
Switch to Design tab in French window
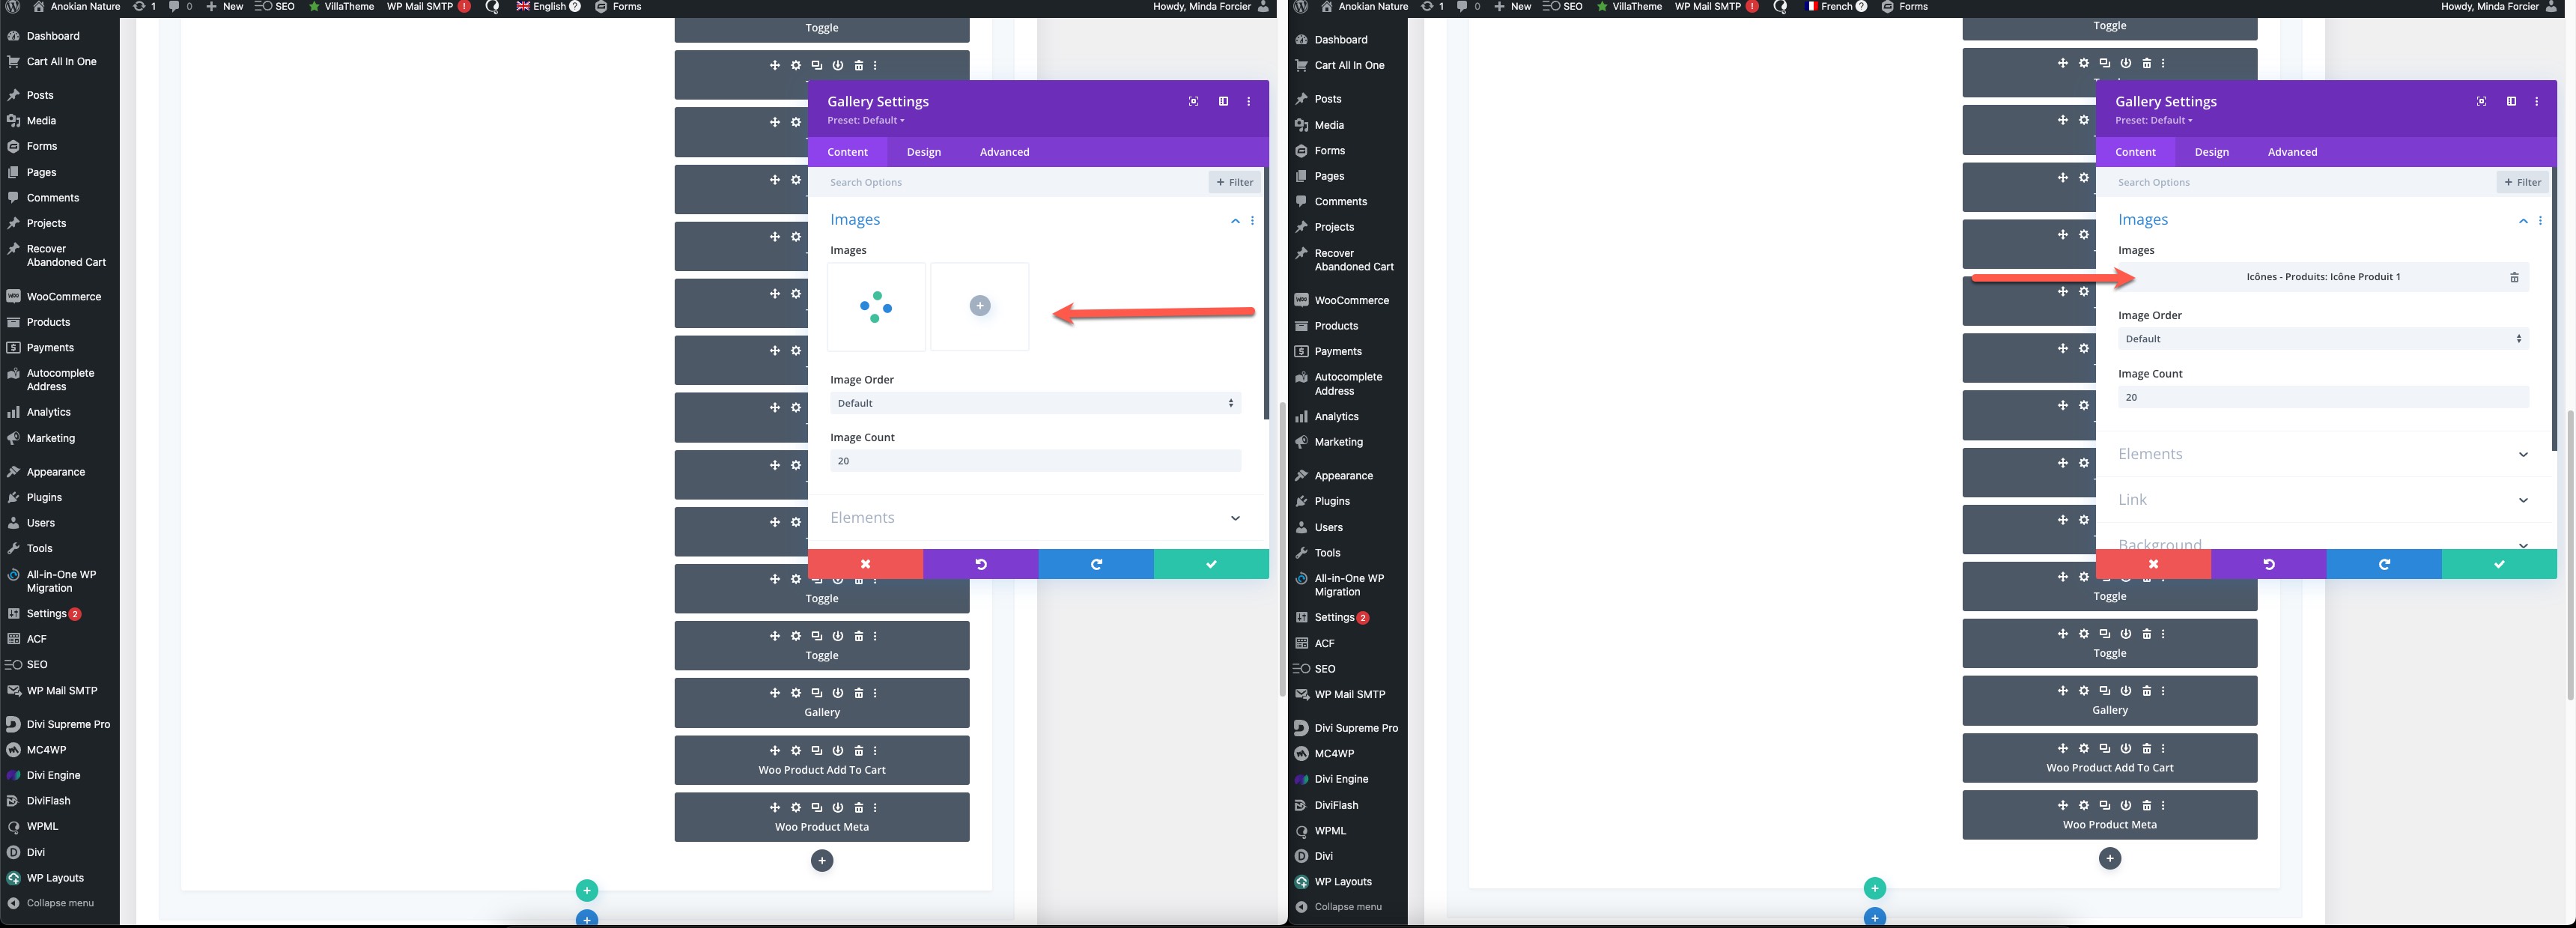[x=2212, y=152]
